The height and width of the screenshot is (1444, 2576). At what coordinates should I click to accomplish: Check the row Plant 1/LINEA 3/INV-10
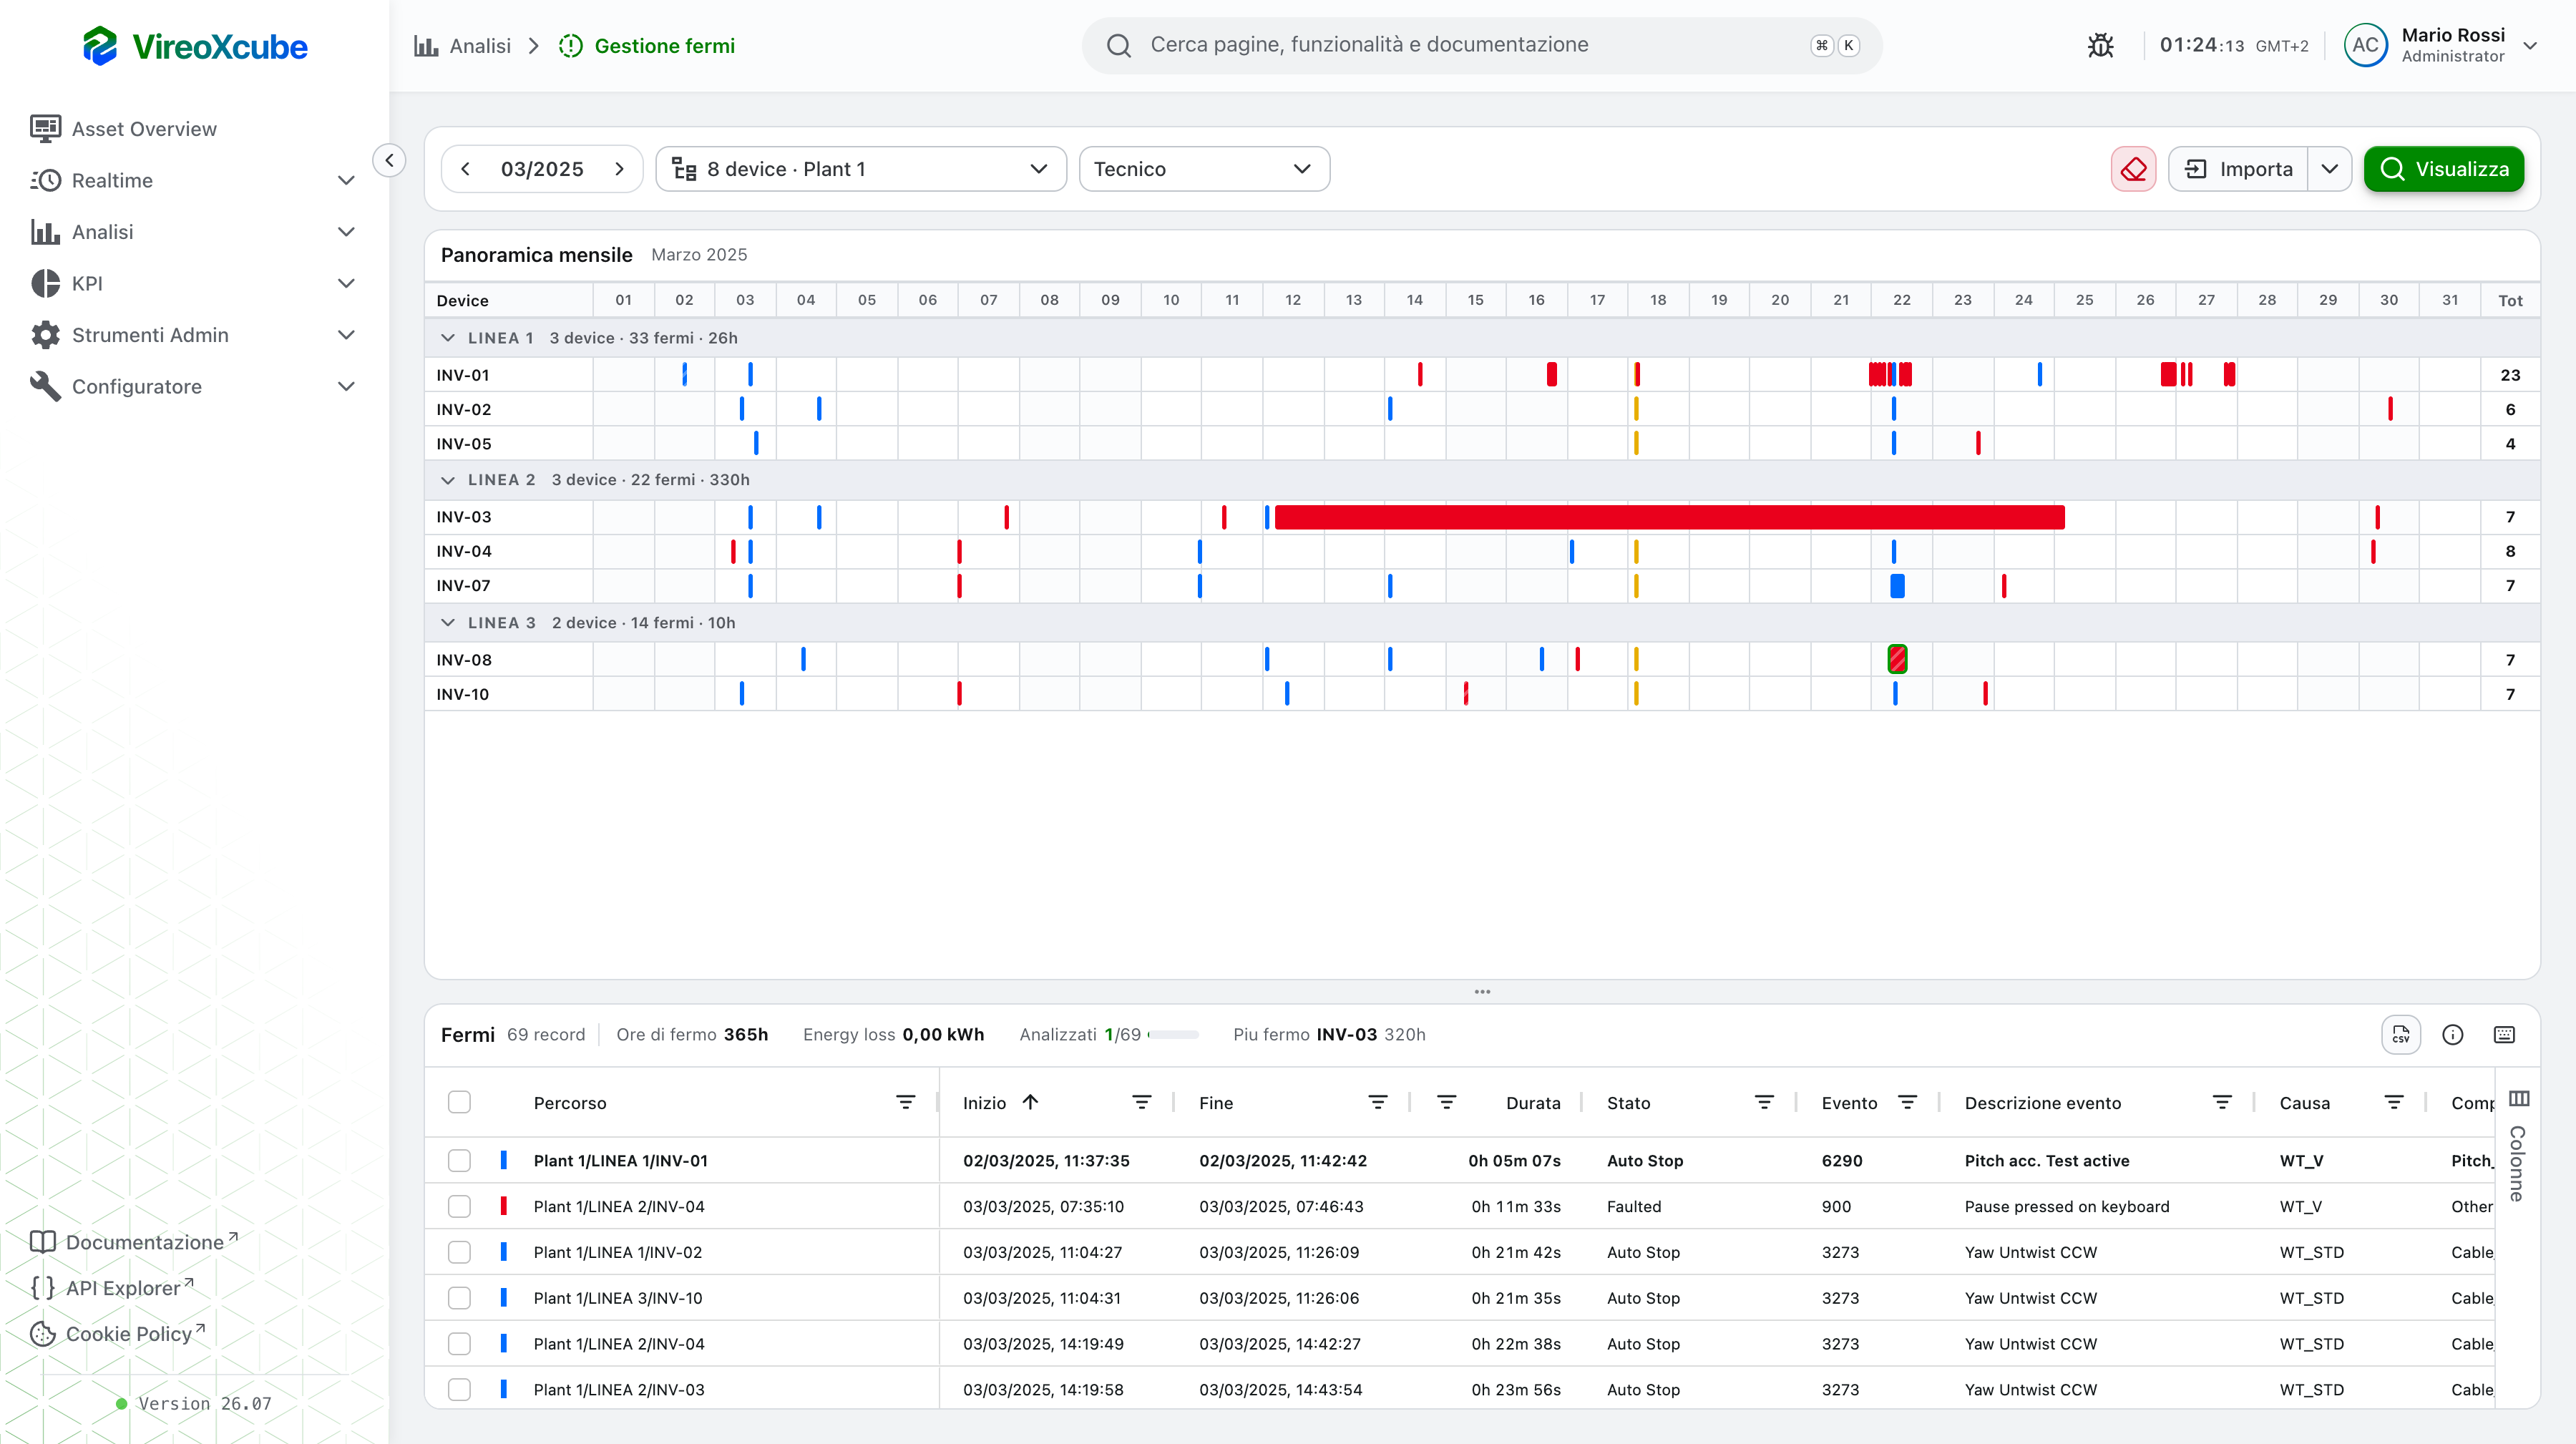pos(459,1298)
